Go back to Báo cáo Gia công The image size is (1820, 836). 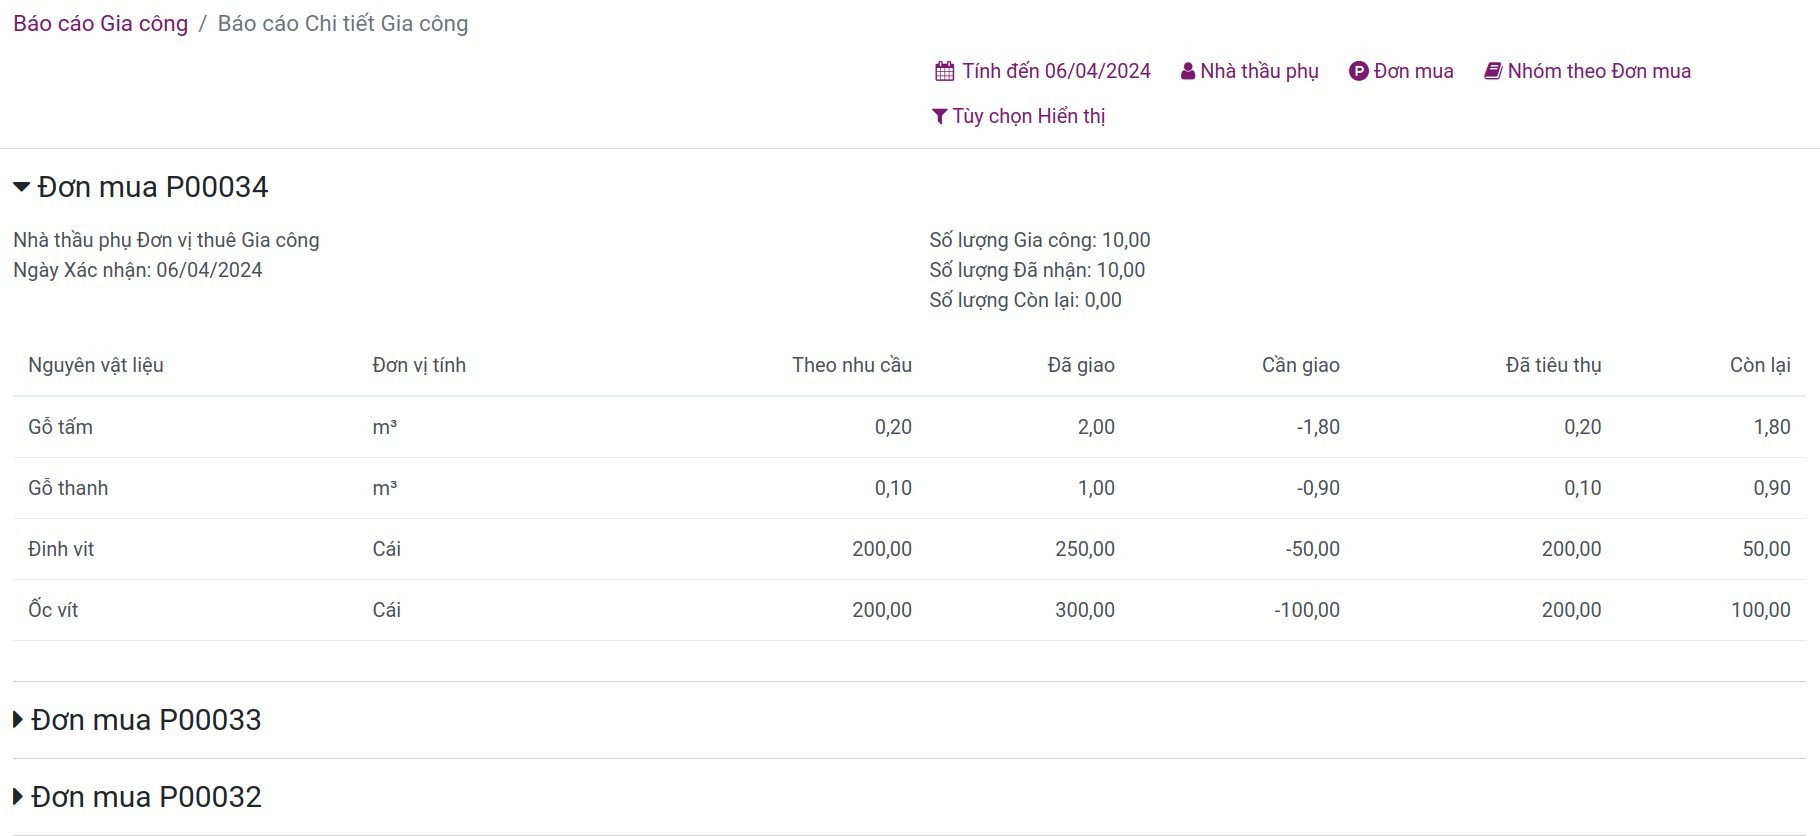[100, 24]
